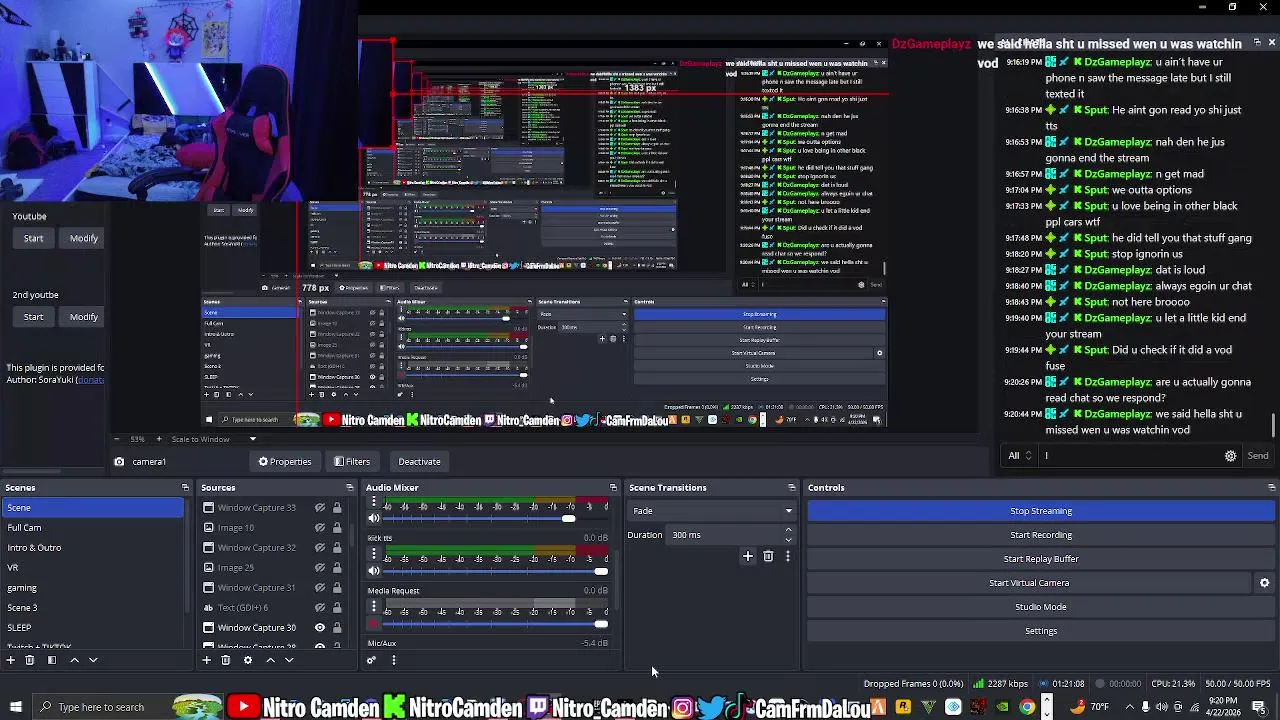Pop out the Controls dock icon
Screen dimensions: 1280x720
pos(1271,488)
